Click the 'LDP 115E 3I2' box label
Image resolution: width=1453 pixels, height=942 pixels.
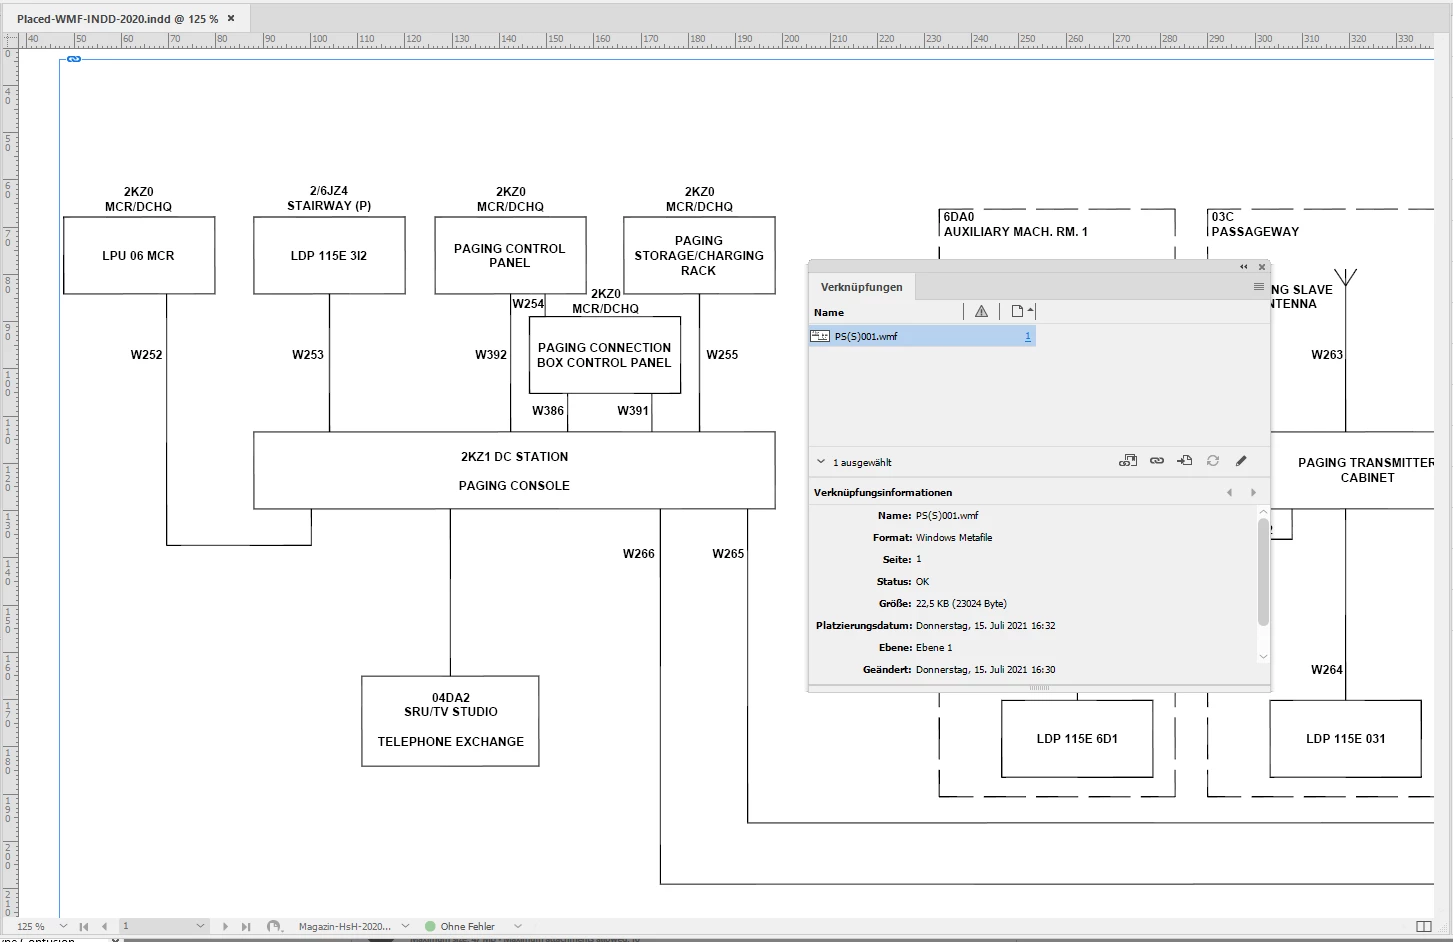coord(329,256)
